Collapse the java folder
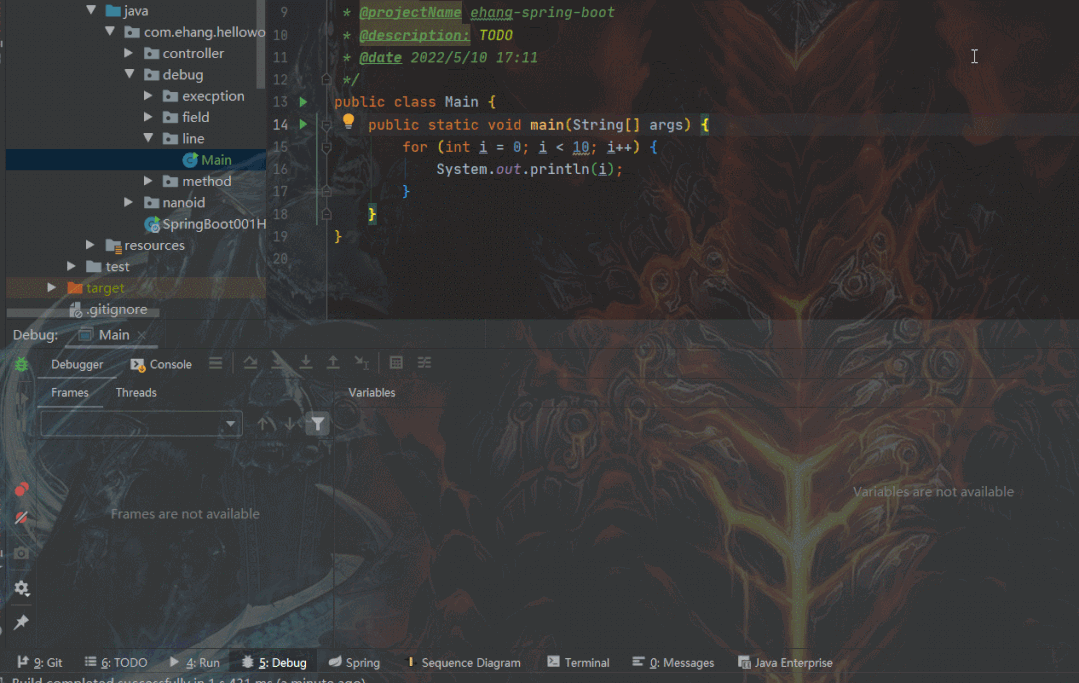Image resolution: width=1079 pixels, height=683 pixels. [x=91, y=10]
